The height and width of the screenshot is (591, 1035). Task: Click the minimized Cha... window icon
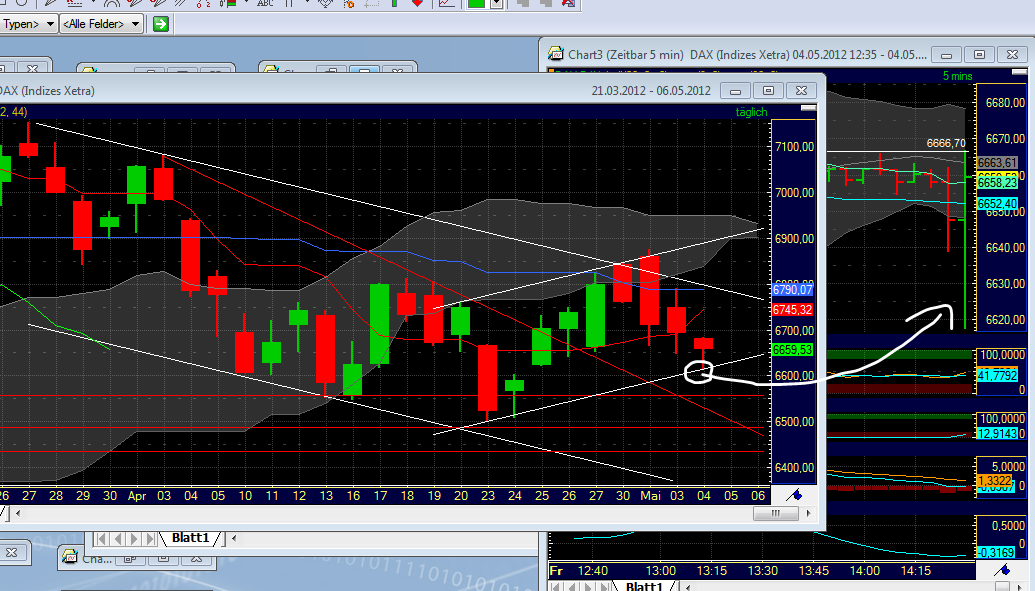click(69, 556)
